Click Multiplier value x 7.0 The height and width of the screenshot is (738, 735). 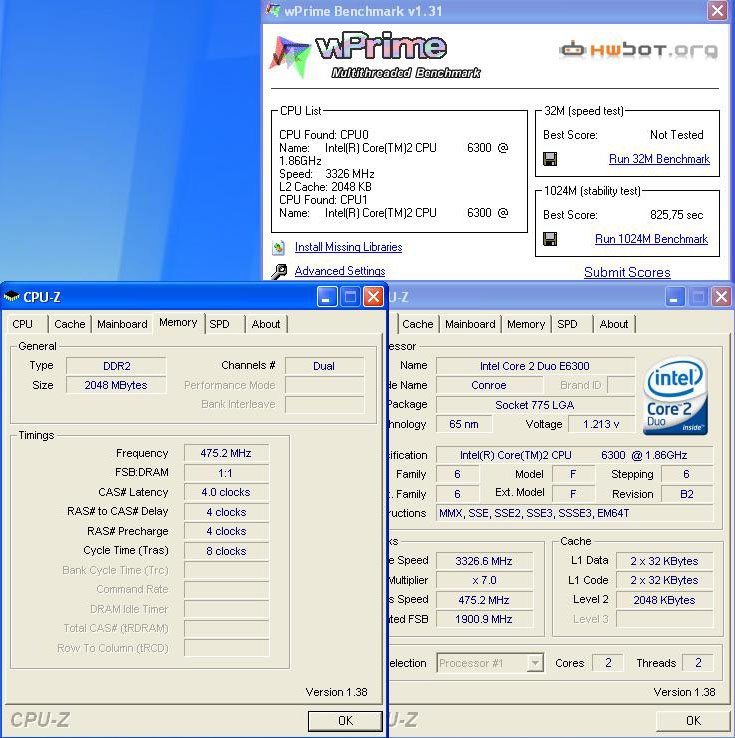[x=484, y=580]
